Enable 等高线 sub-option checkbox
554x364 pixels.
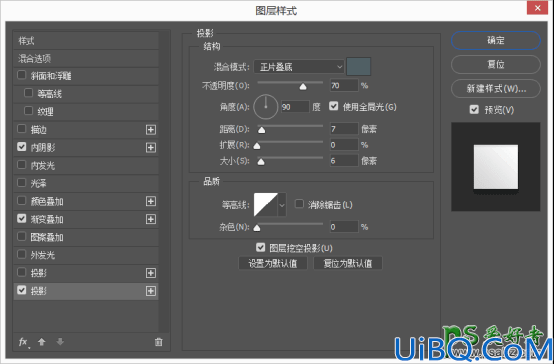click(29, 93)
